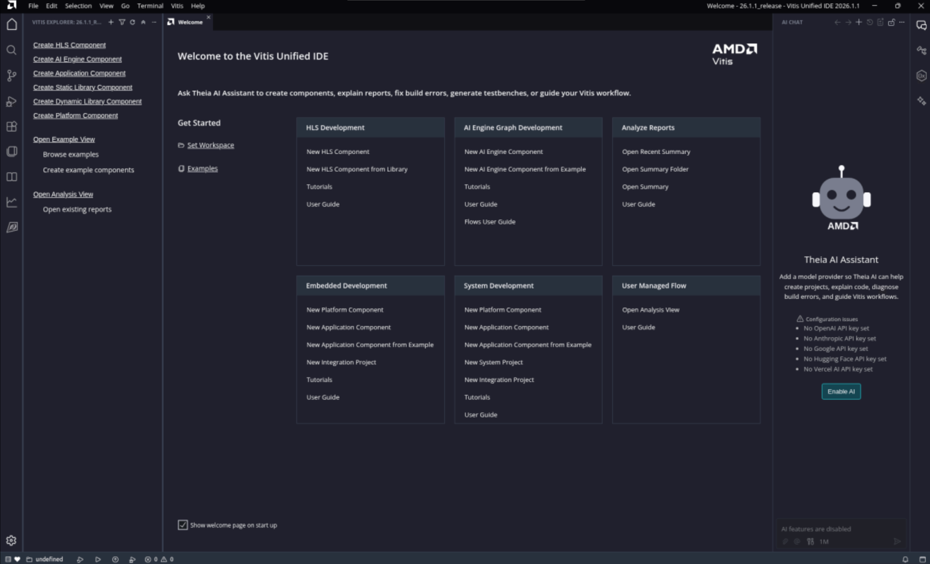930x564 pixels.
Task: Click Set Workspace under Get Started
Action: pyautogui.click(x=211, y=145)
